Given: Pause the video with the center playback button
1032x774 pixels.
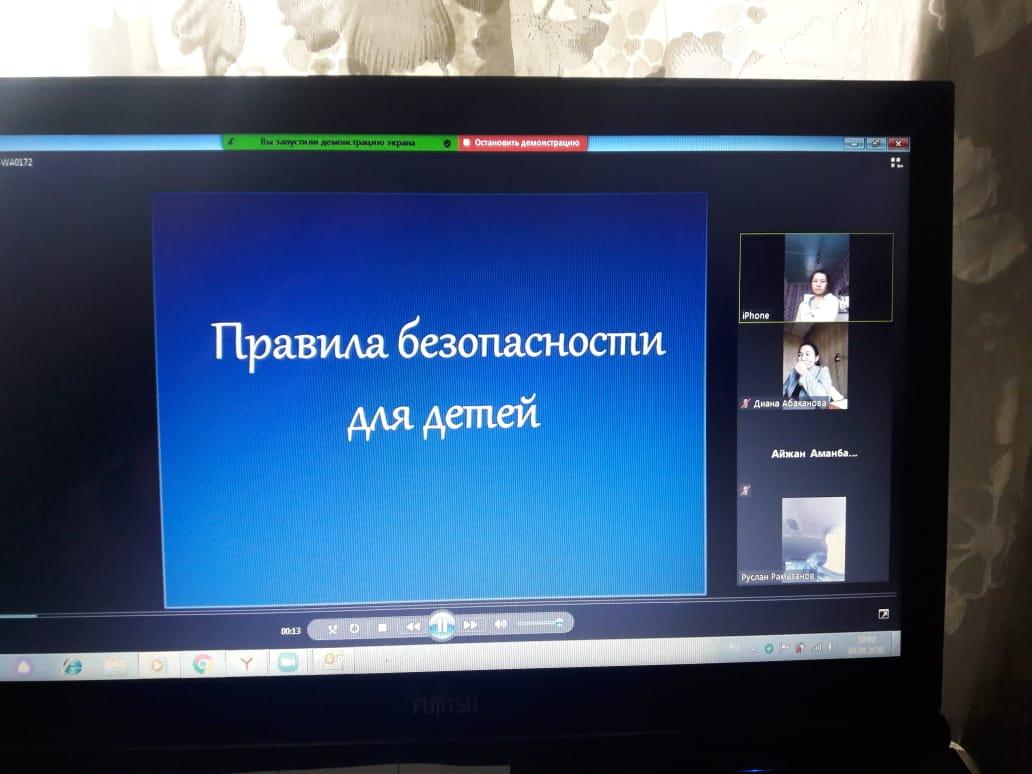Looking at the screenshot, I should point(441,625).
